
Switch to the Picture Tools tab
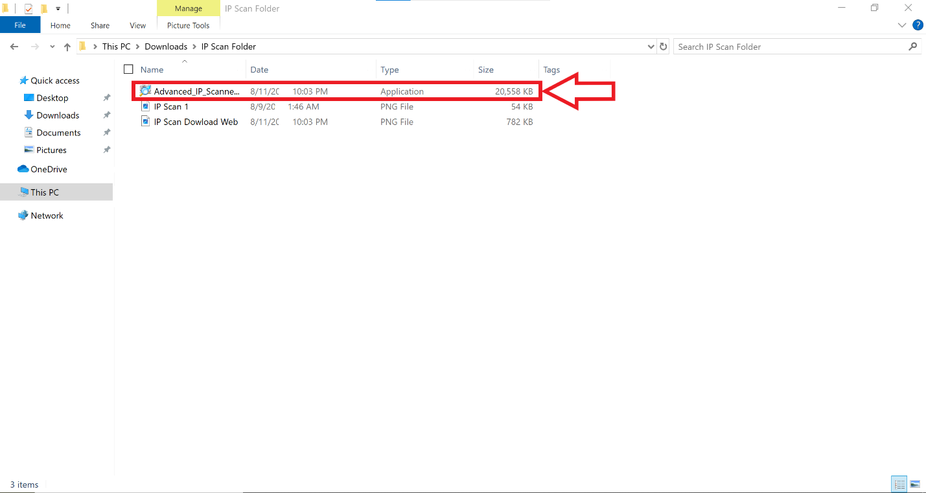tap(187, 25)
